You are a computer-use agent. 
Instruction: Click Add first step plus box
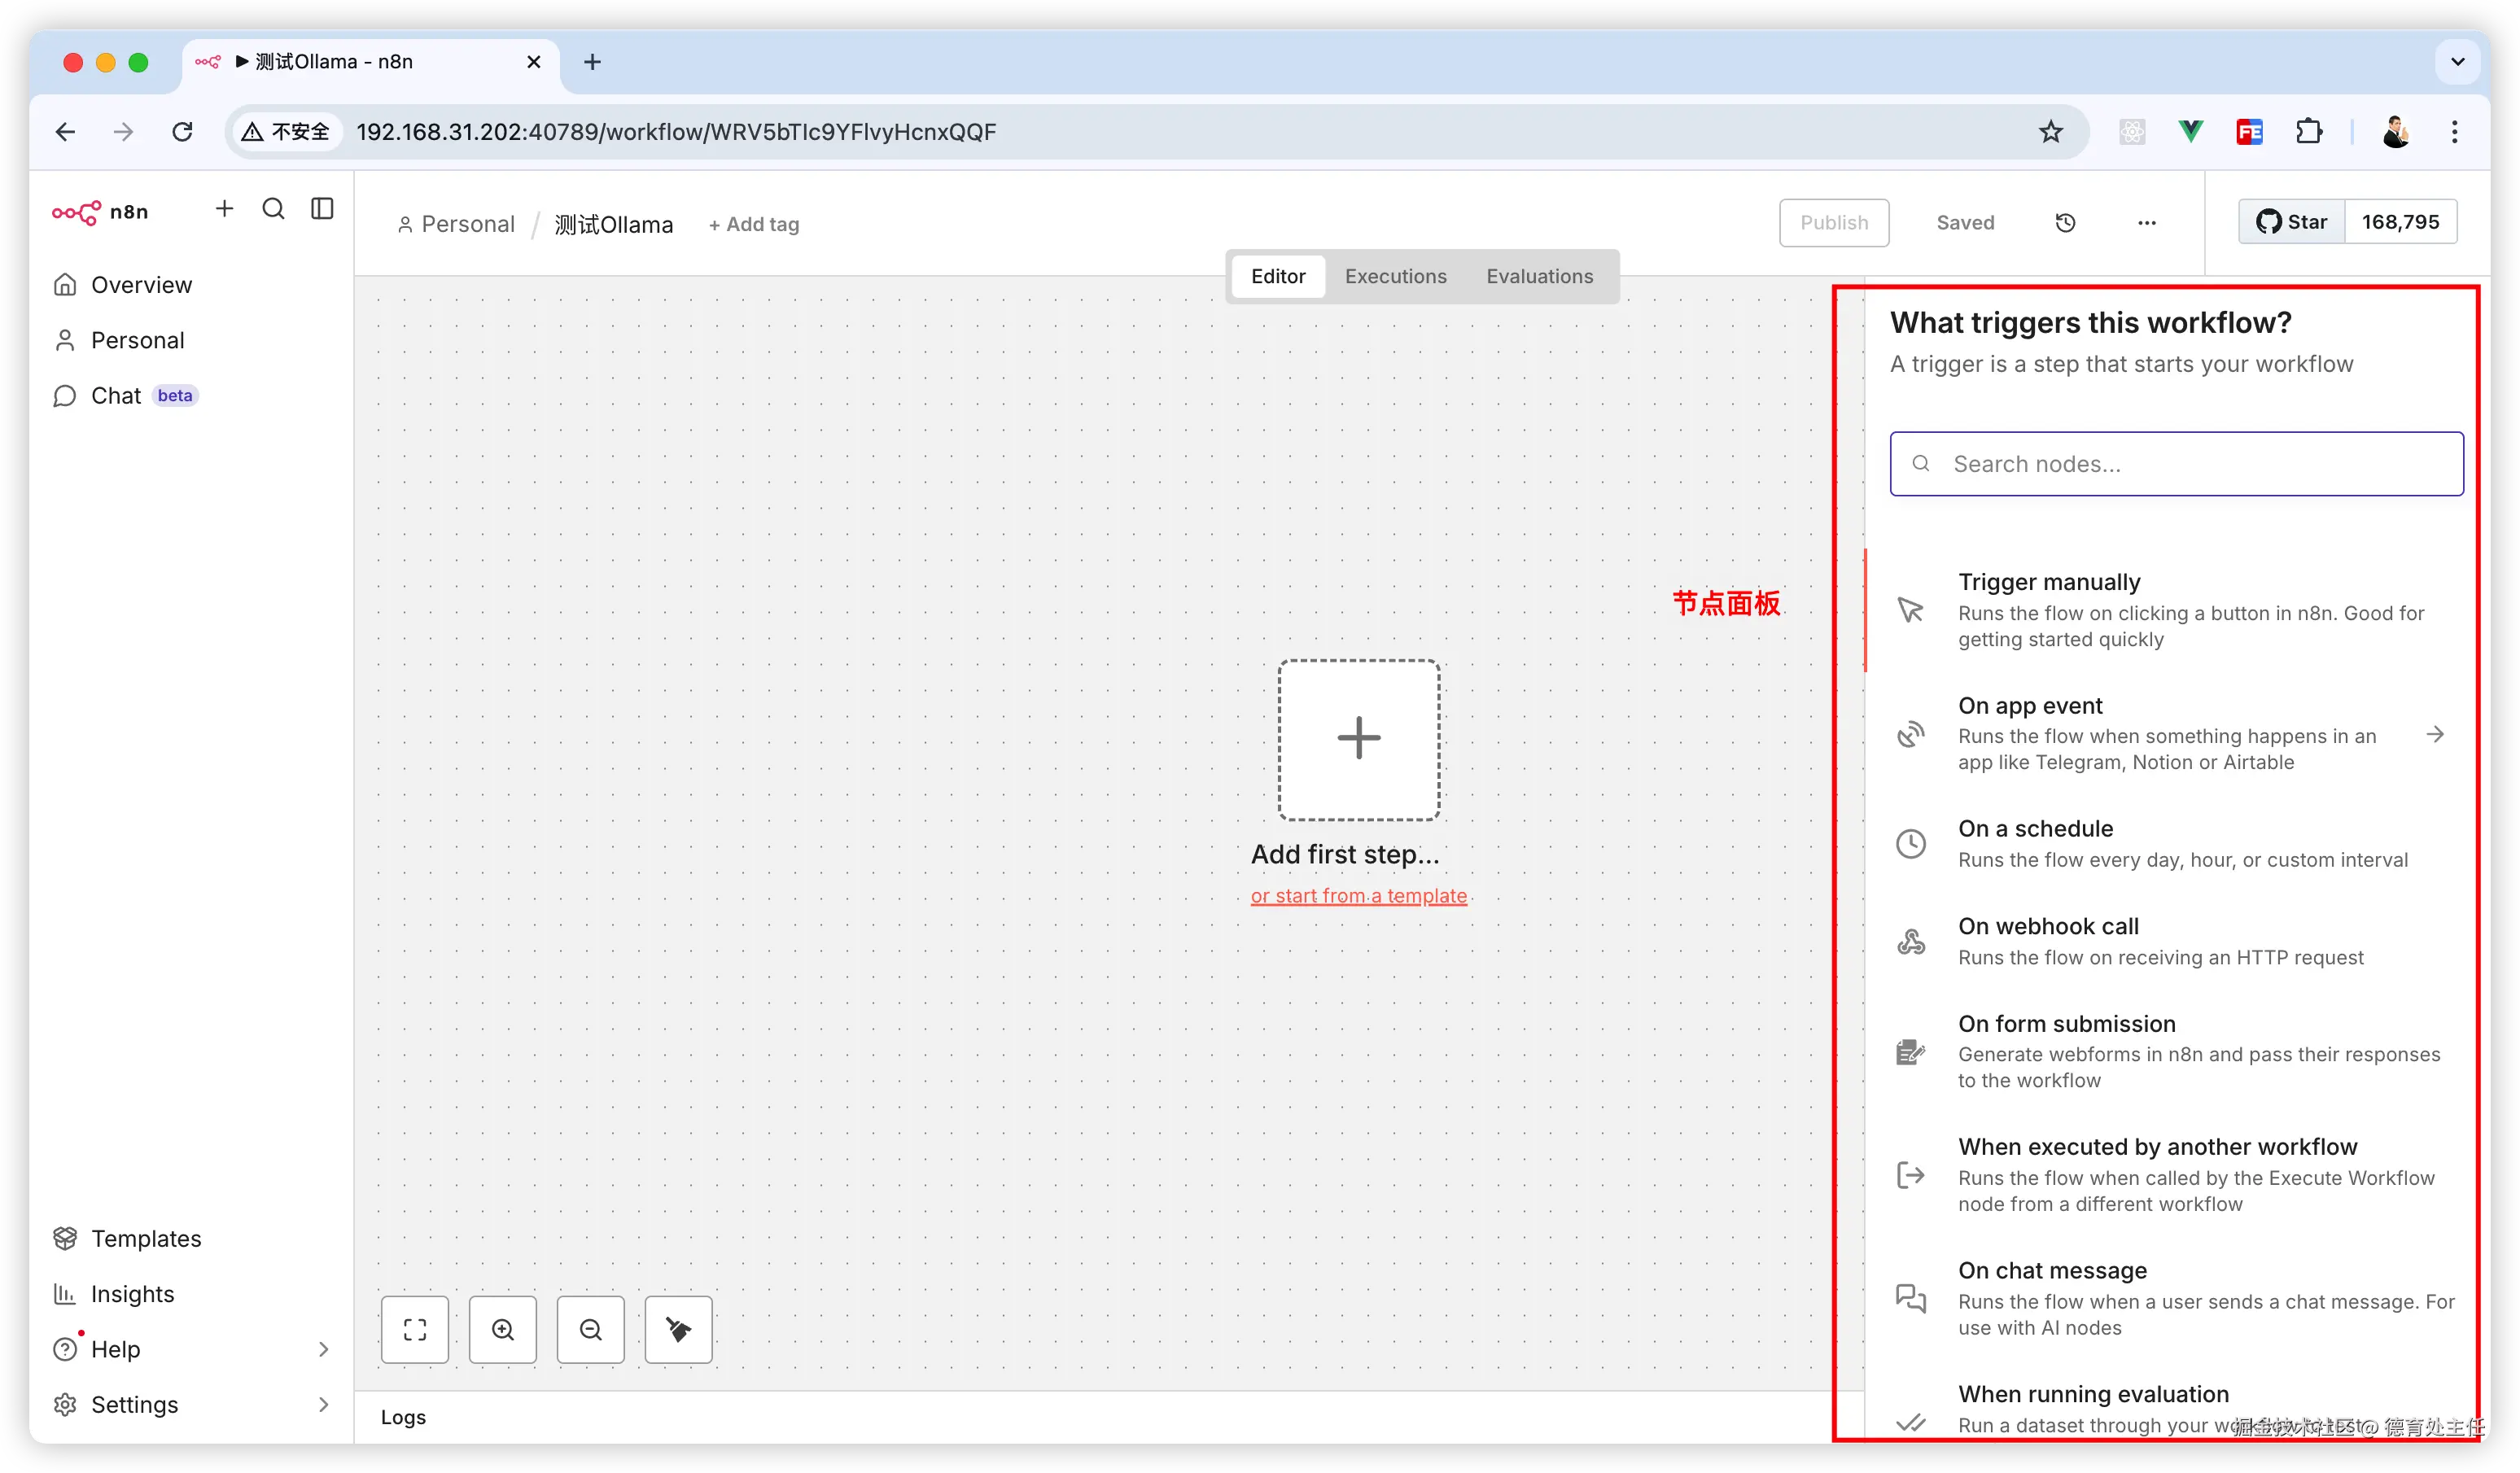tap(1358, 739)
